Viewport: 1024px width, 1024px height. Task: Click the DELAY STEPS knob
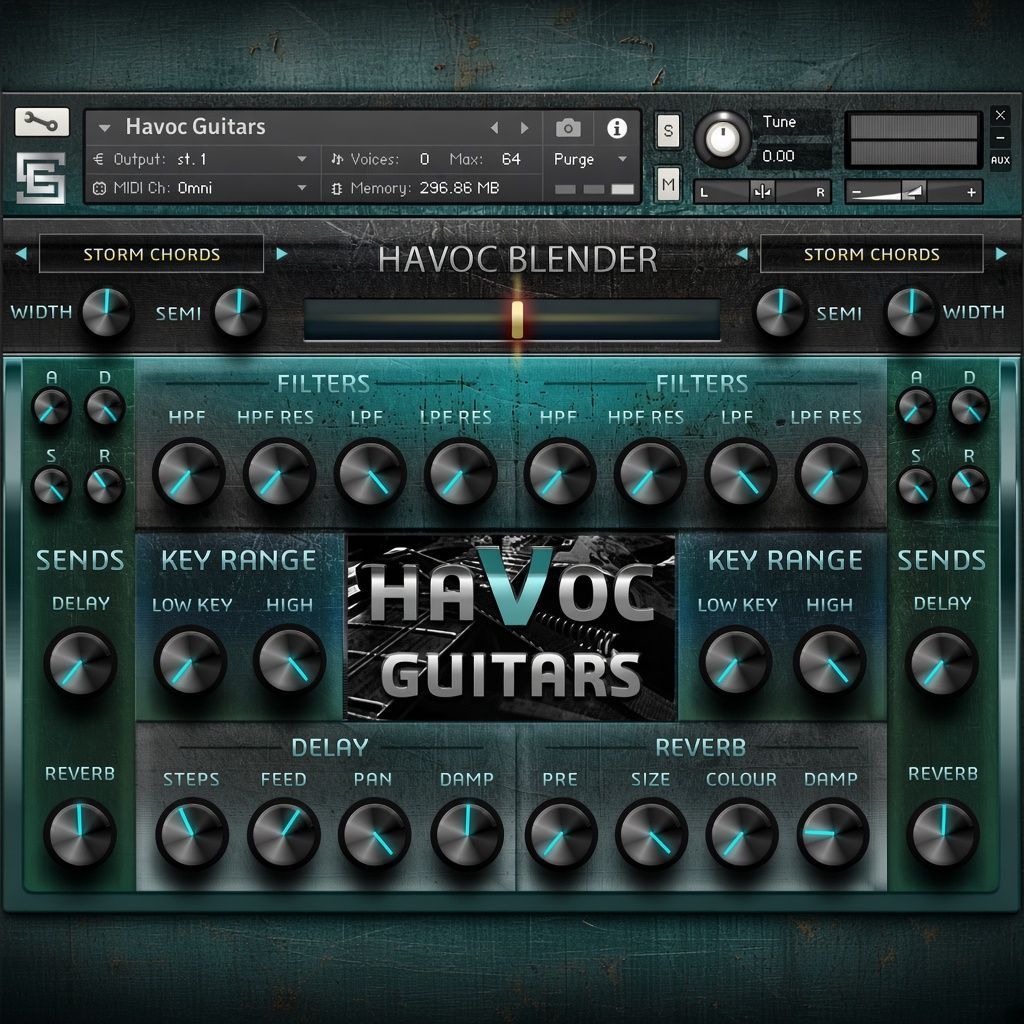[x=192, y=834]
